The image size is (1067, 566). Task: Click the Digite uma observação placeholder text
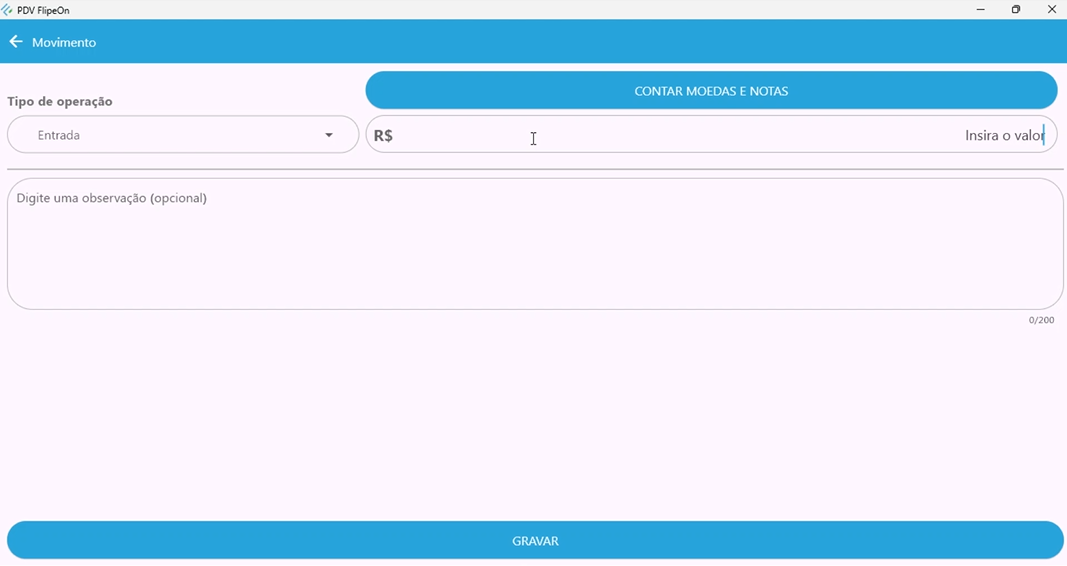(112, 198)
